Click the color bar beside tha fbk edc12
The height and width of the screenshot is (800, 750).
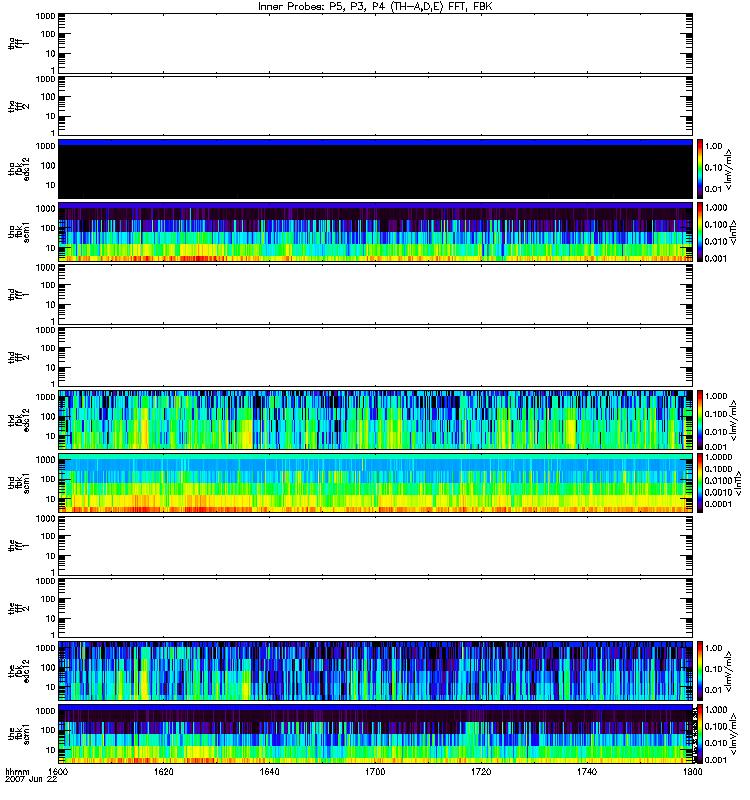[x=700, y=169]
